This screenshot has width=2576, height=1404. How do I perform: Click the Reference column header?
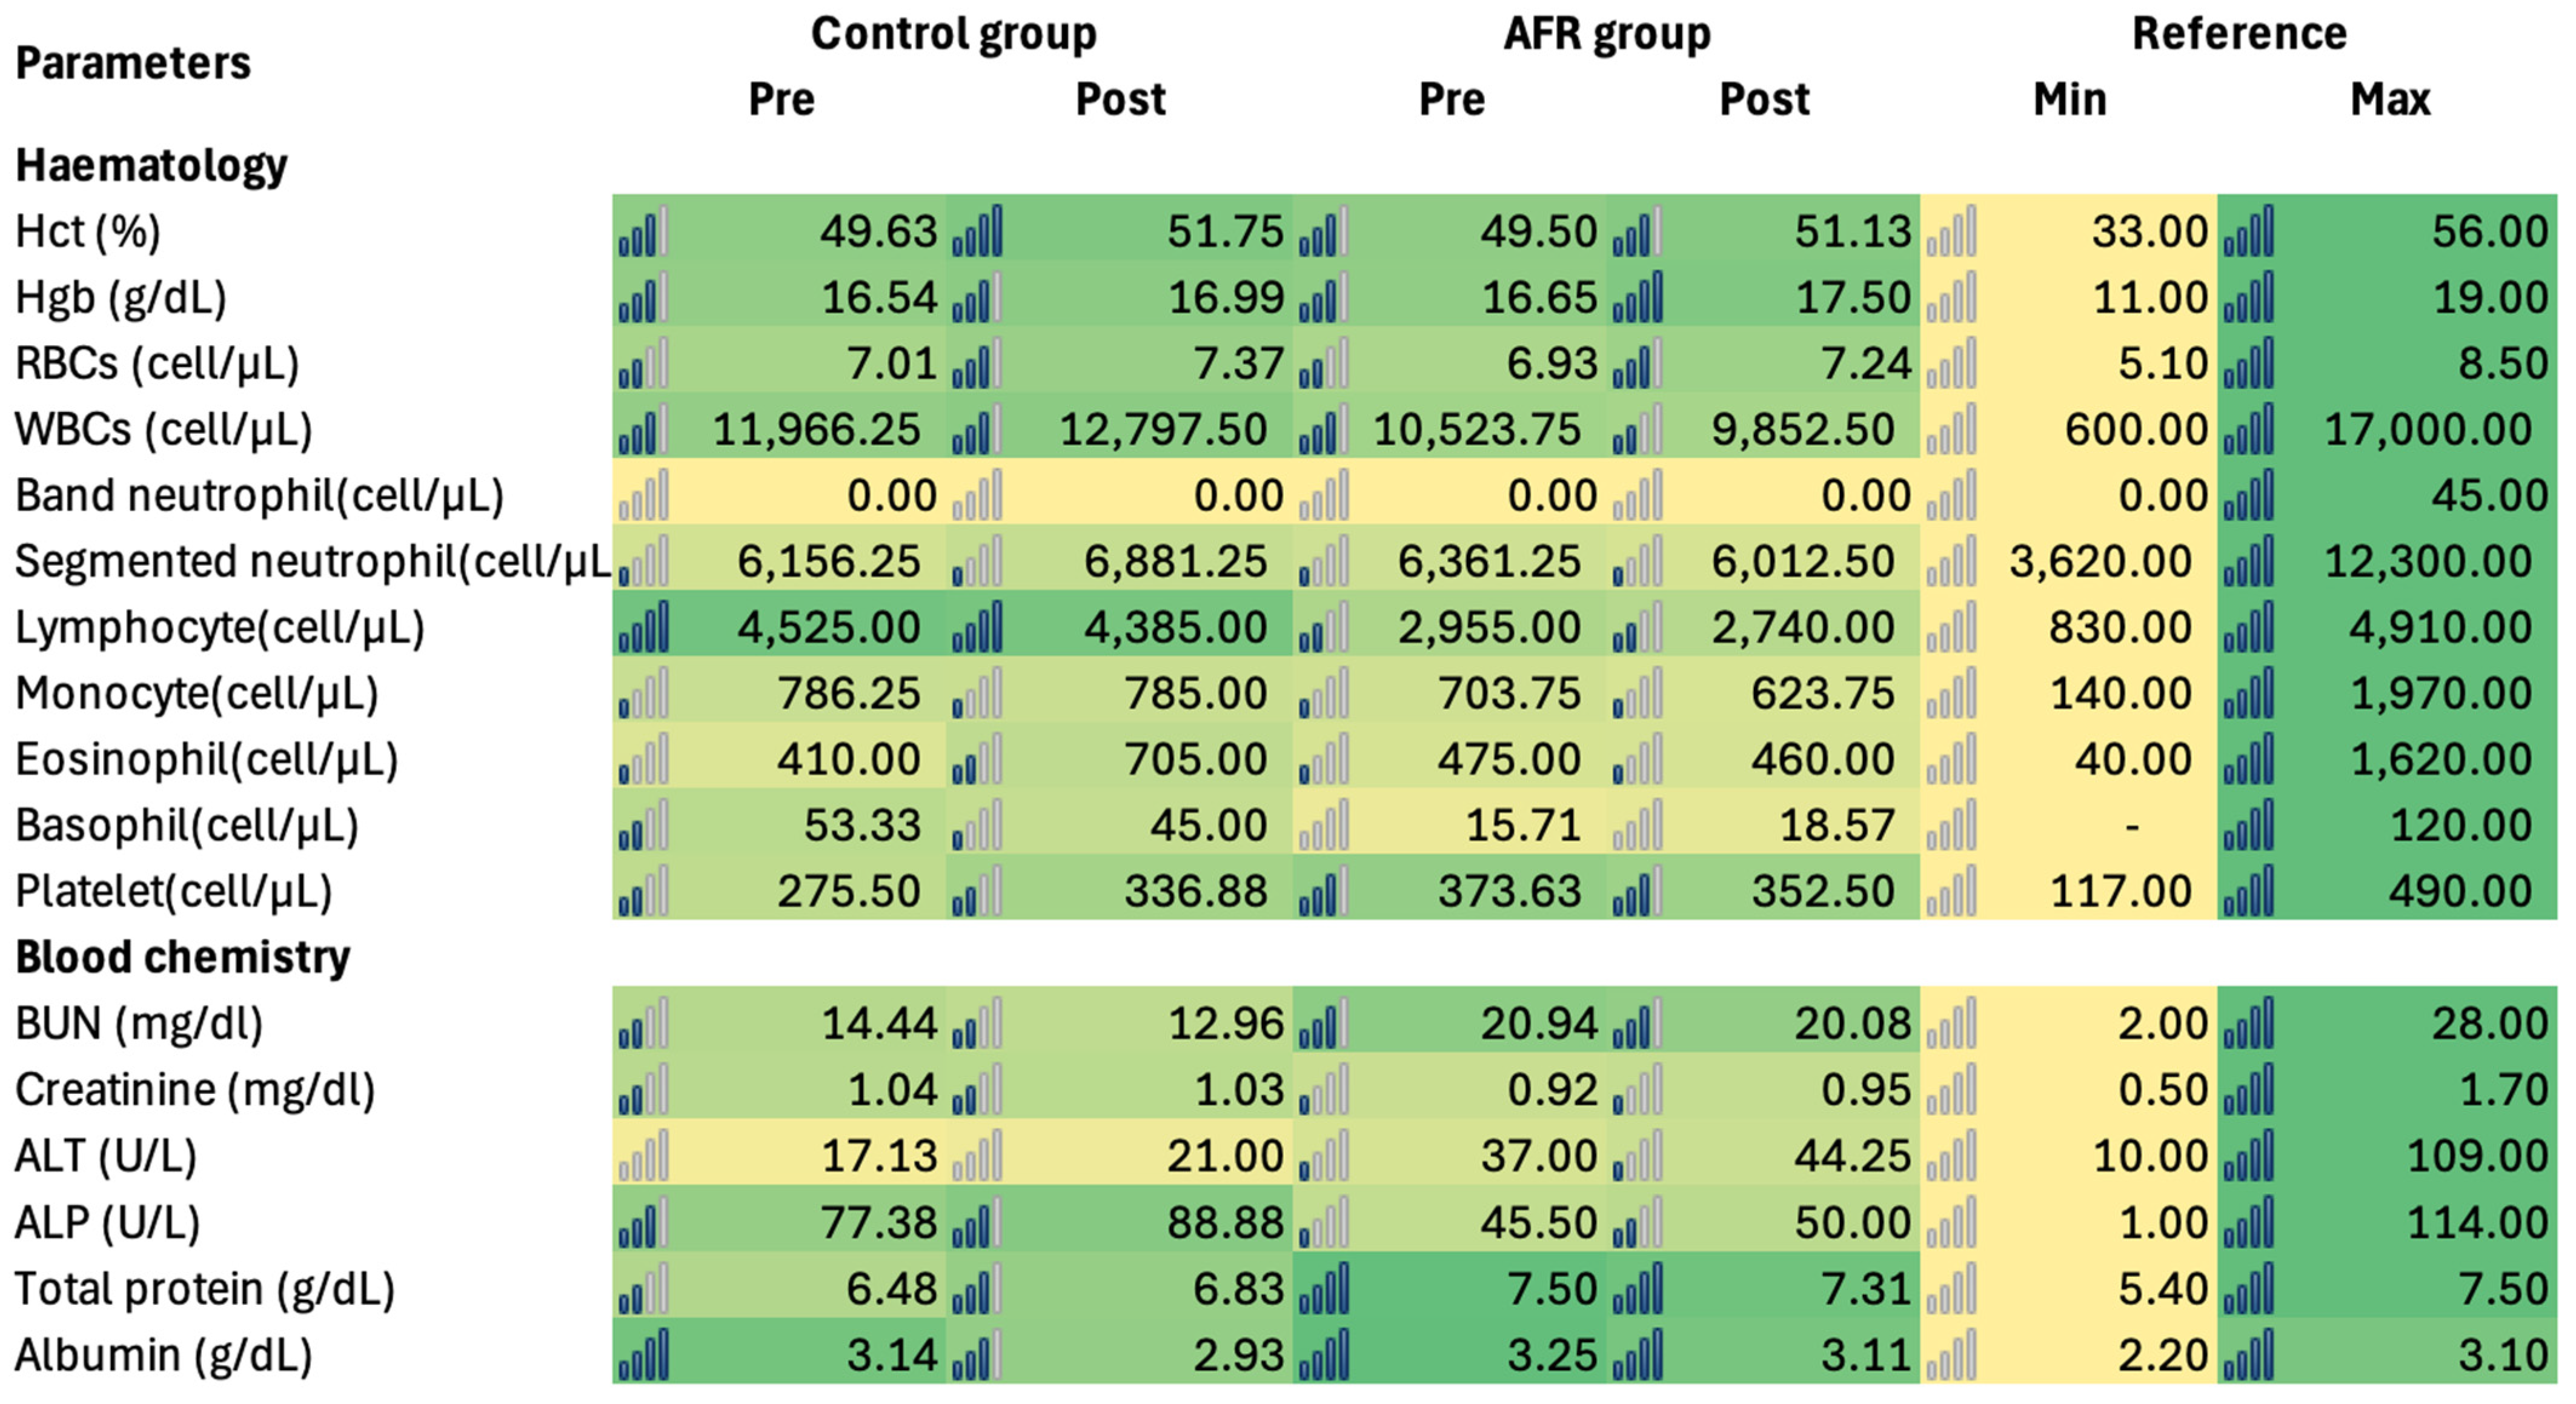2239,34
